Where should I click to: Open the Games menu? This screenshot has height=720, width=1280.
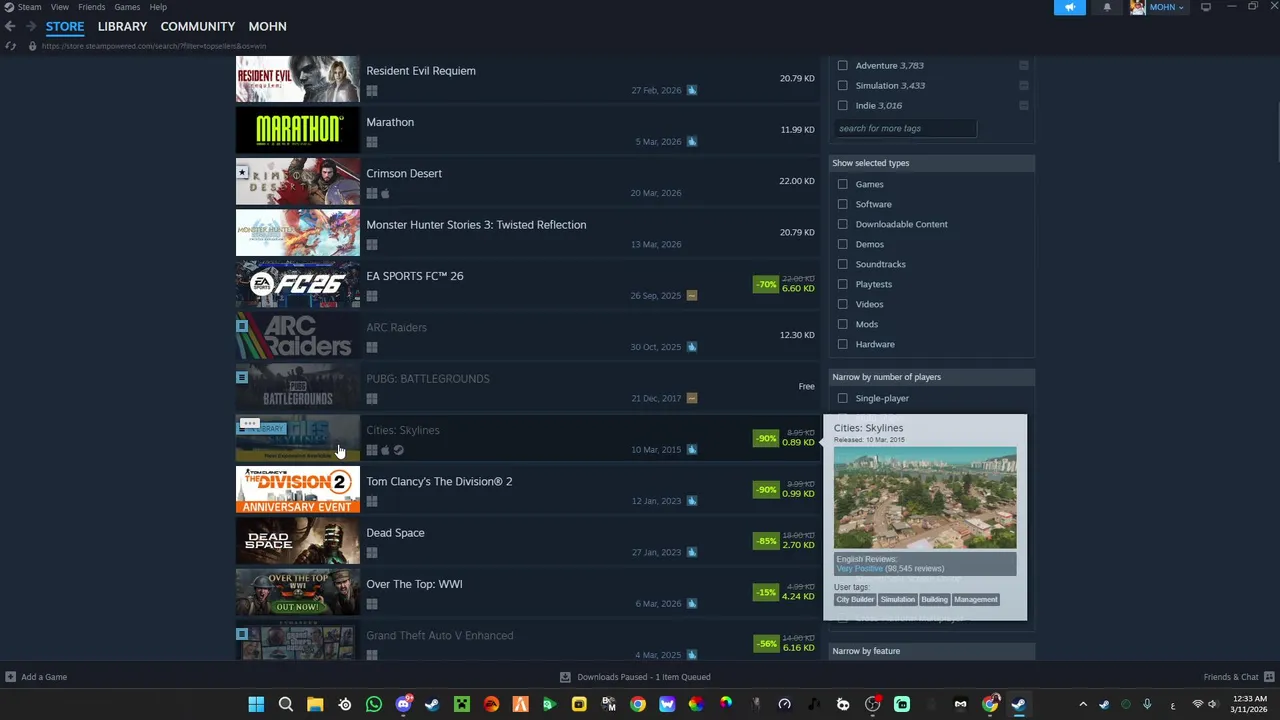coord(127,7)
